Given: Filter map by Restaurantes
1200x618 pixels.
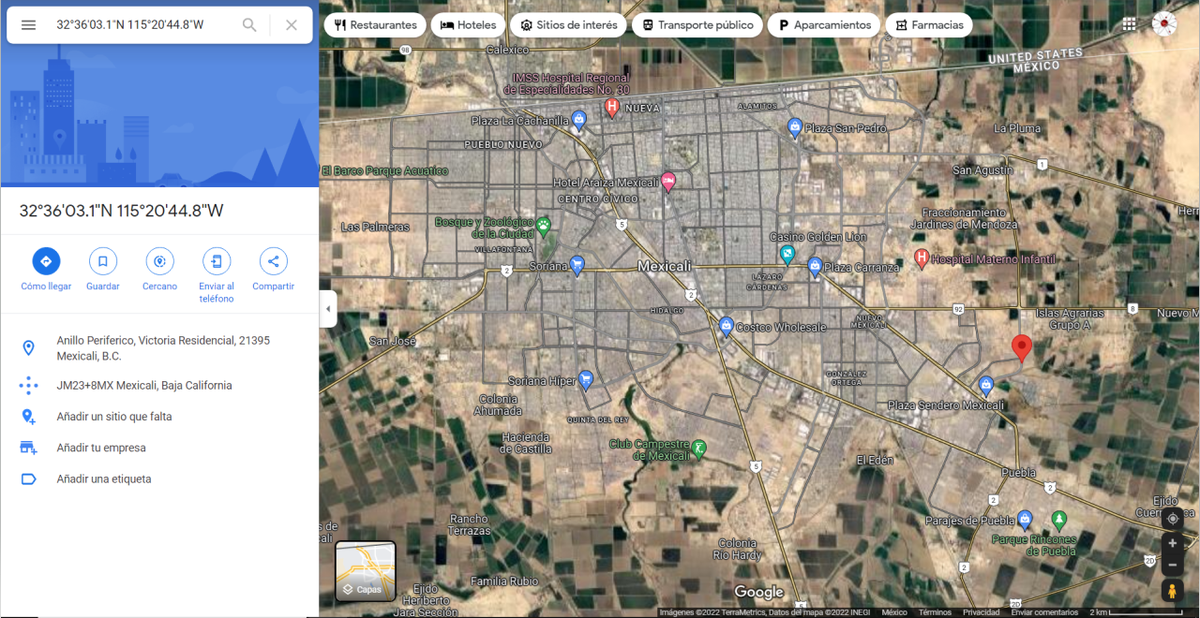Looking at the screenshot, I should (x=375, y=25).
